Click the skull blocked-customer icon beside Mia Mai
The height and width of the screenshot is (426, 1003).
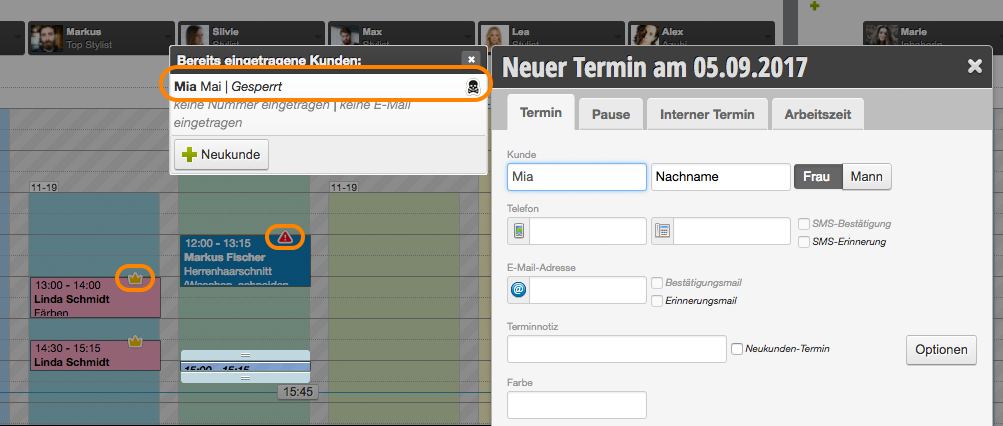(472, 88)
